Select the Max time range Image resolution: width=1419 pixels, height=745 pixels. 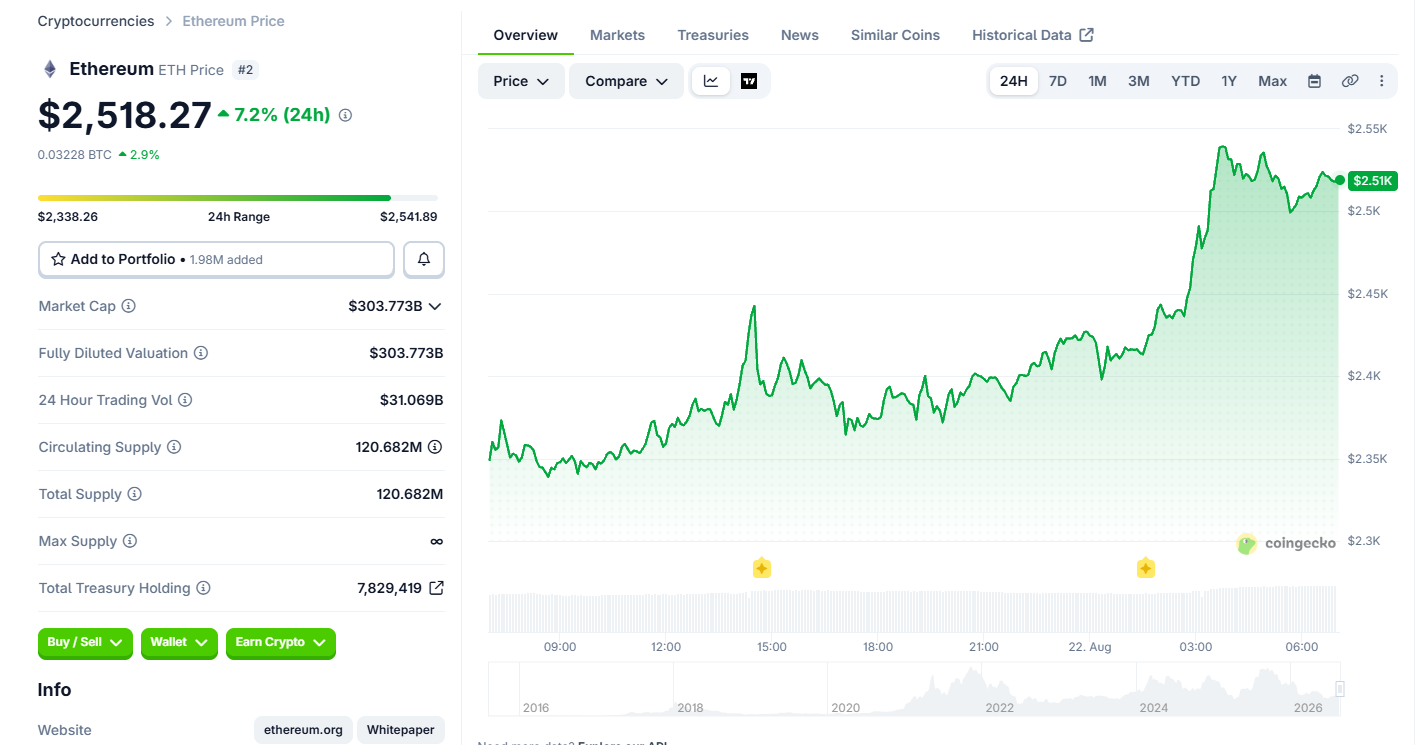point(1273,81)
